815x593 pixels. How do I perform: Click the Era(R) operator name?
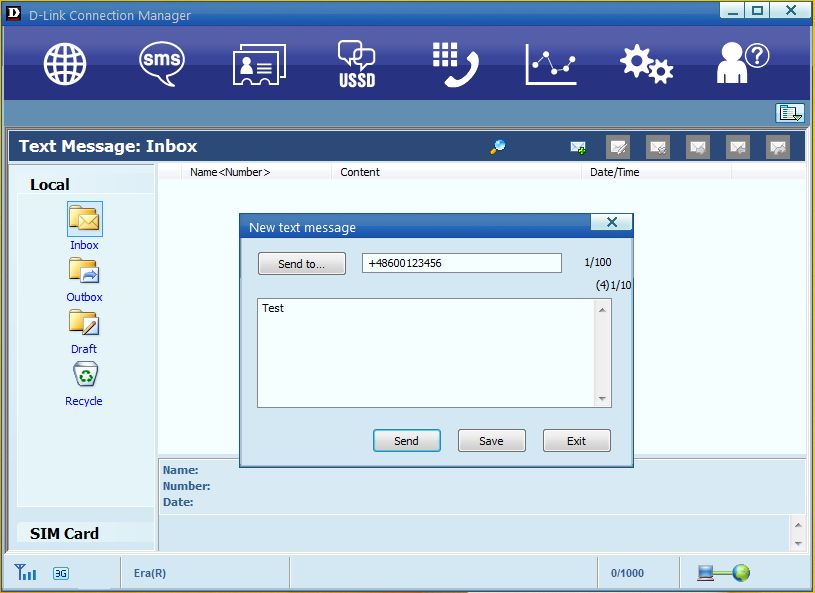[150, 573]
